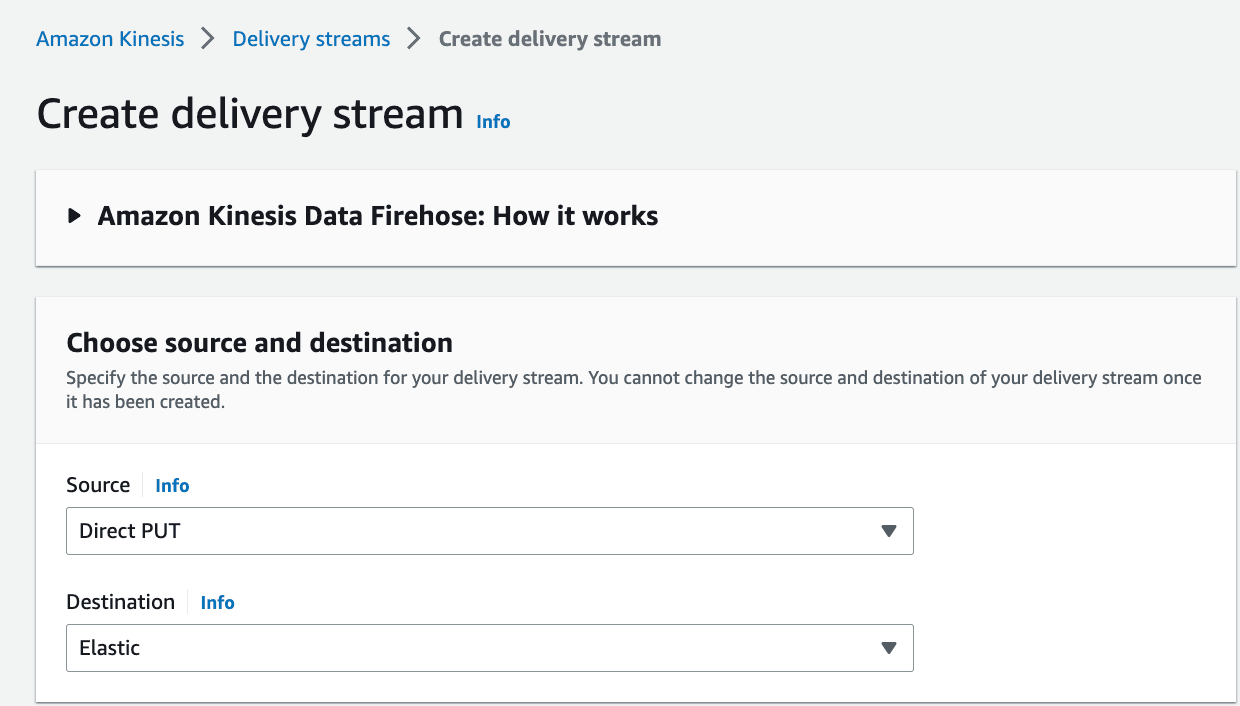Click the chevron after Amazon Kinesis breadcrumb
The height and width of the screenshot is (706, 1240).
(208, 39)
